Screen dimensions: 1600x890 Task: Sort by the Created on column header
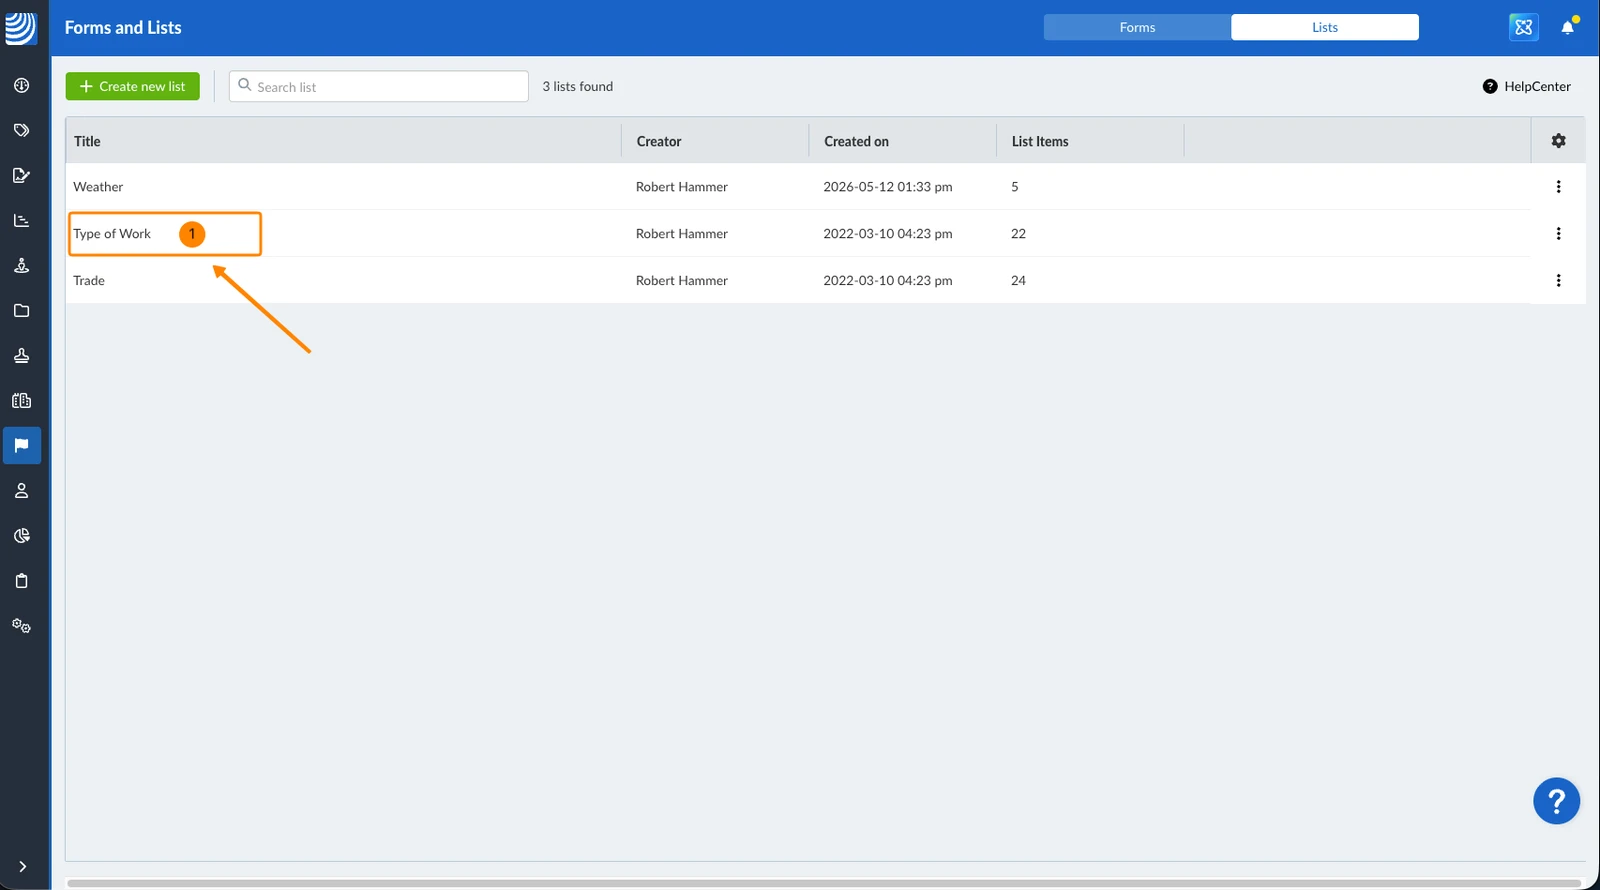tap(856, 141)
